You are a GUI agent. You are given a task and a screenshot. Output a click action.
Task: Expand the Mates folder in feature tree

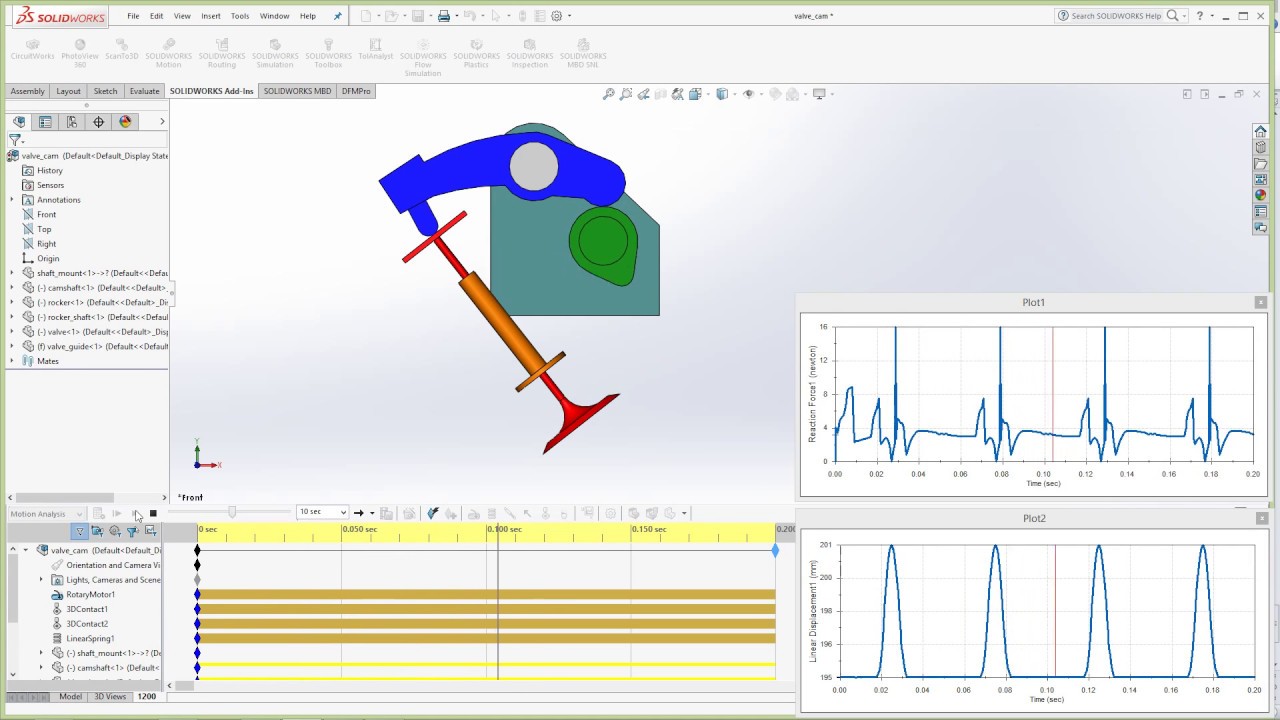point(12,361)
